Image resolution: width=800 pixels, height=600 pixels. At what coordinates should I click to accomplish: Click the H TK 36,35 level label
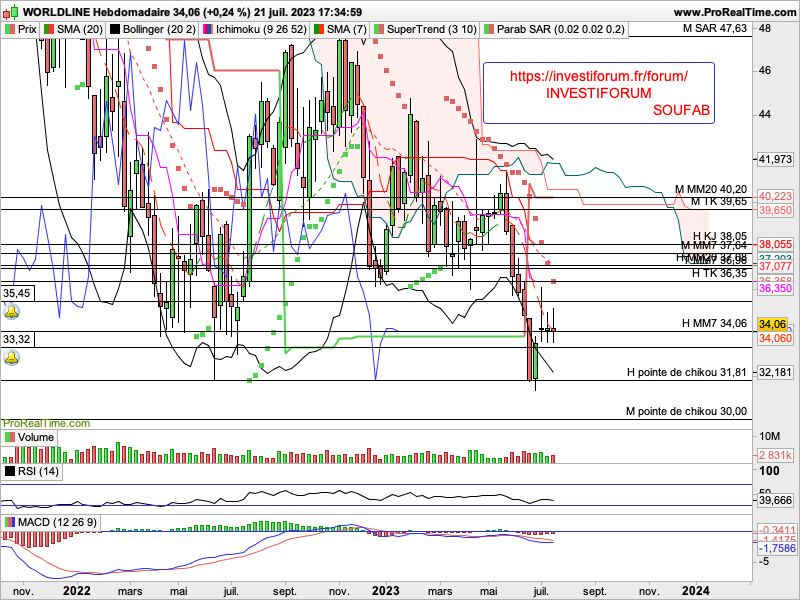pyautogui.click(x=719, y=273)
